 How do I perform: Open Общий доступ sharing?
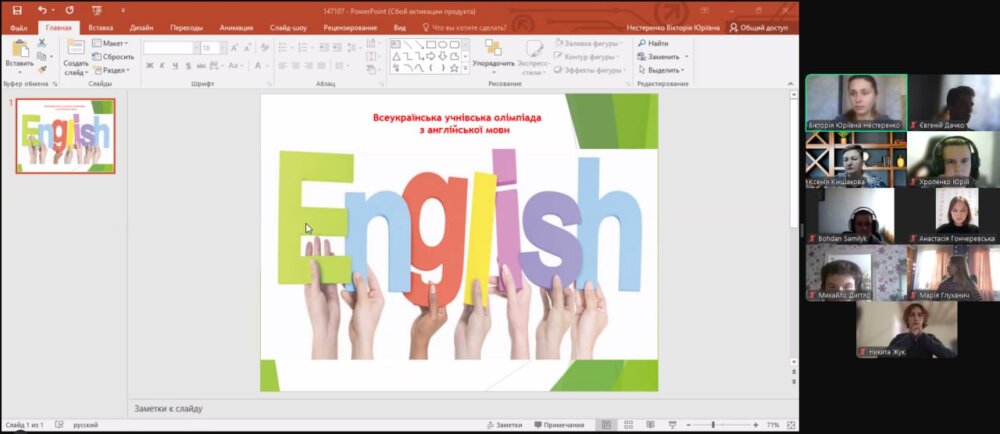(759, 28)
